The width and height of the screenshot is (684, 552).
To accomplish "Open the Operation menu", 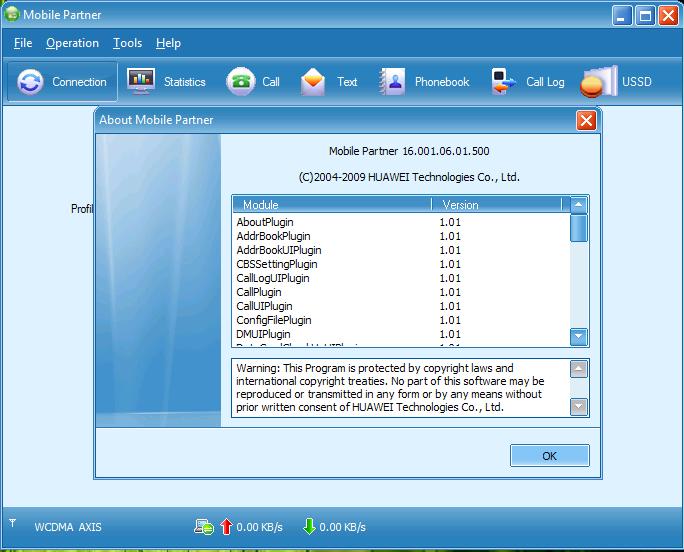I will point(72,43).
